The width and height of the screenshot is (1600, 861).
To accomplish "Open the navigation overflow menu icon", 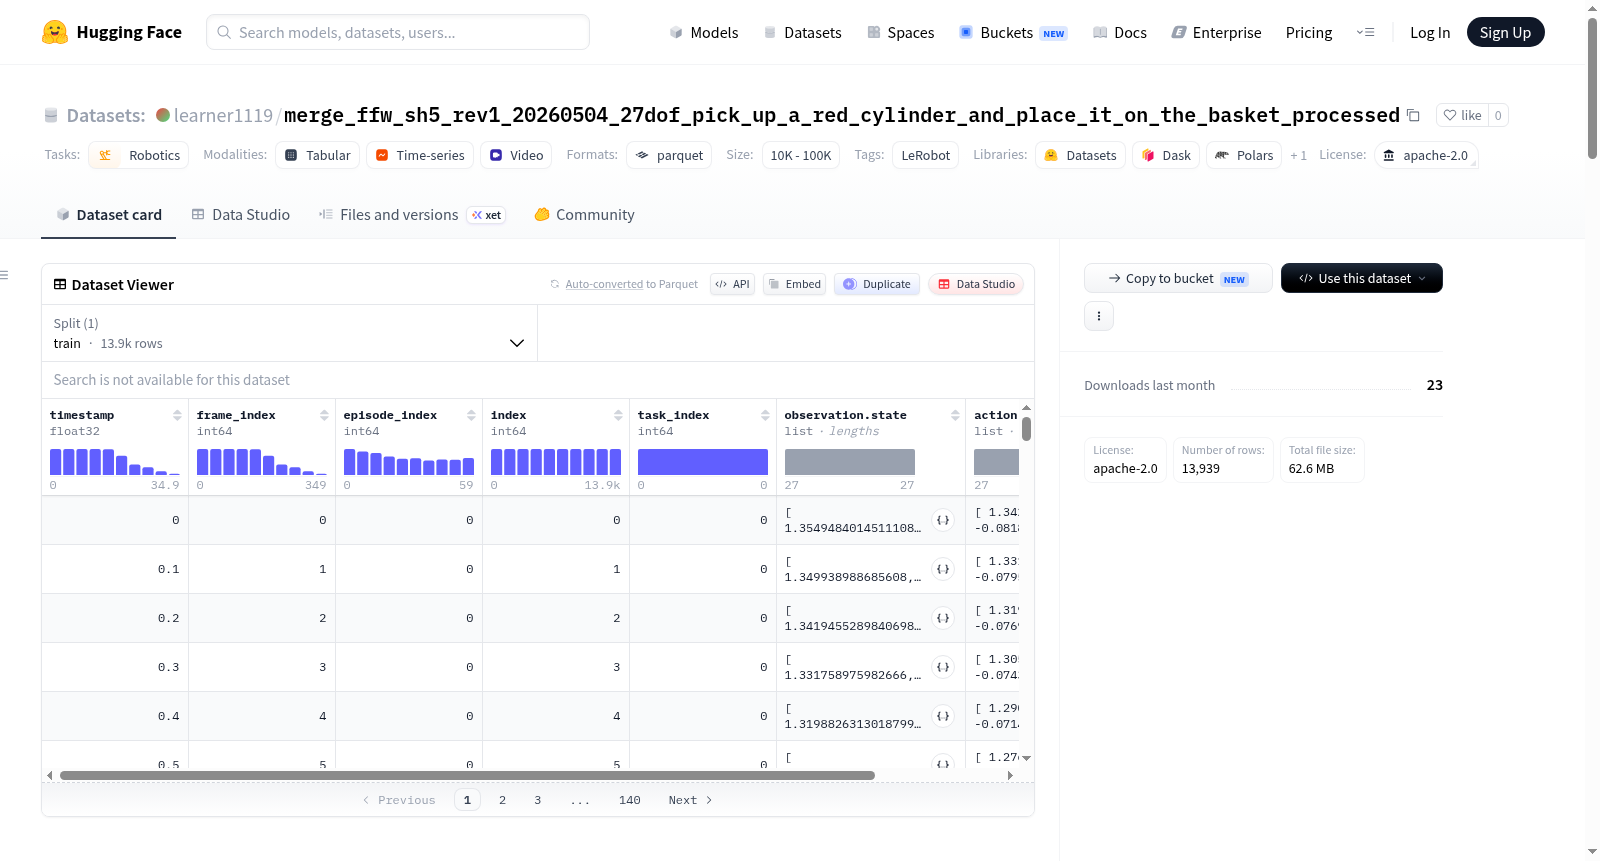I will pyautogui.click(x=1365, y=32).
